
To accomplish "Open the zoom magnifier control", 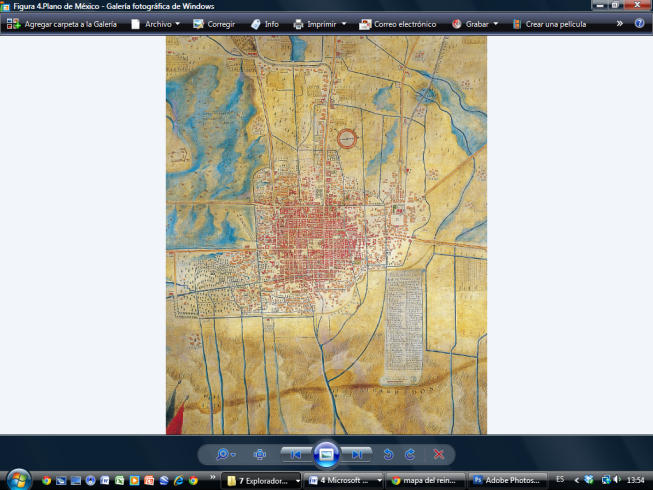I will [222, 454].
